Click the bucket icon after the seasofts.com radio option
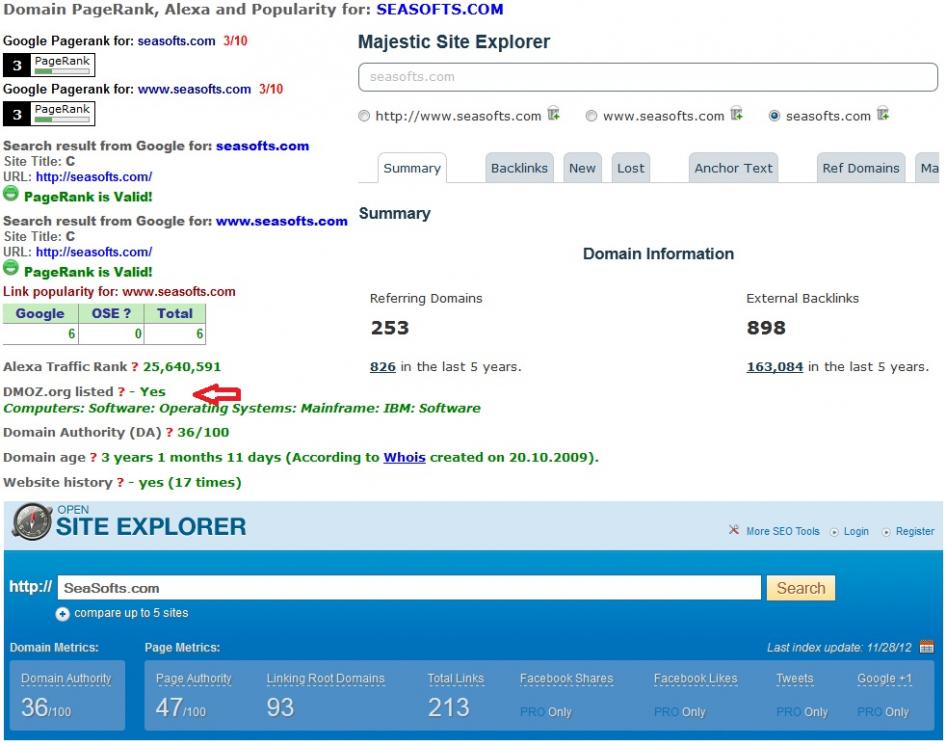This screenshot has height=746, width=946. tap(883, 113)
